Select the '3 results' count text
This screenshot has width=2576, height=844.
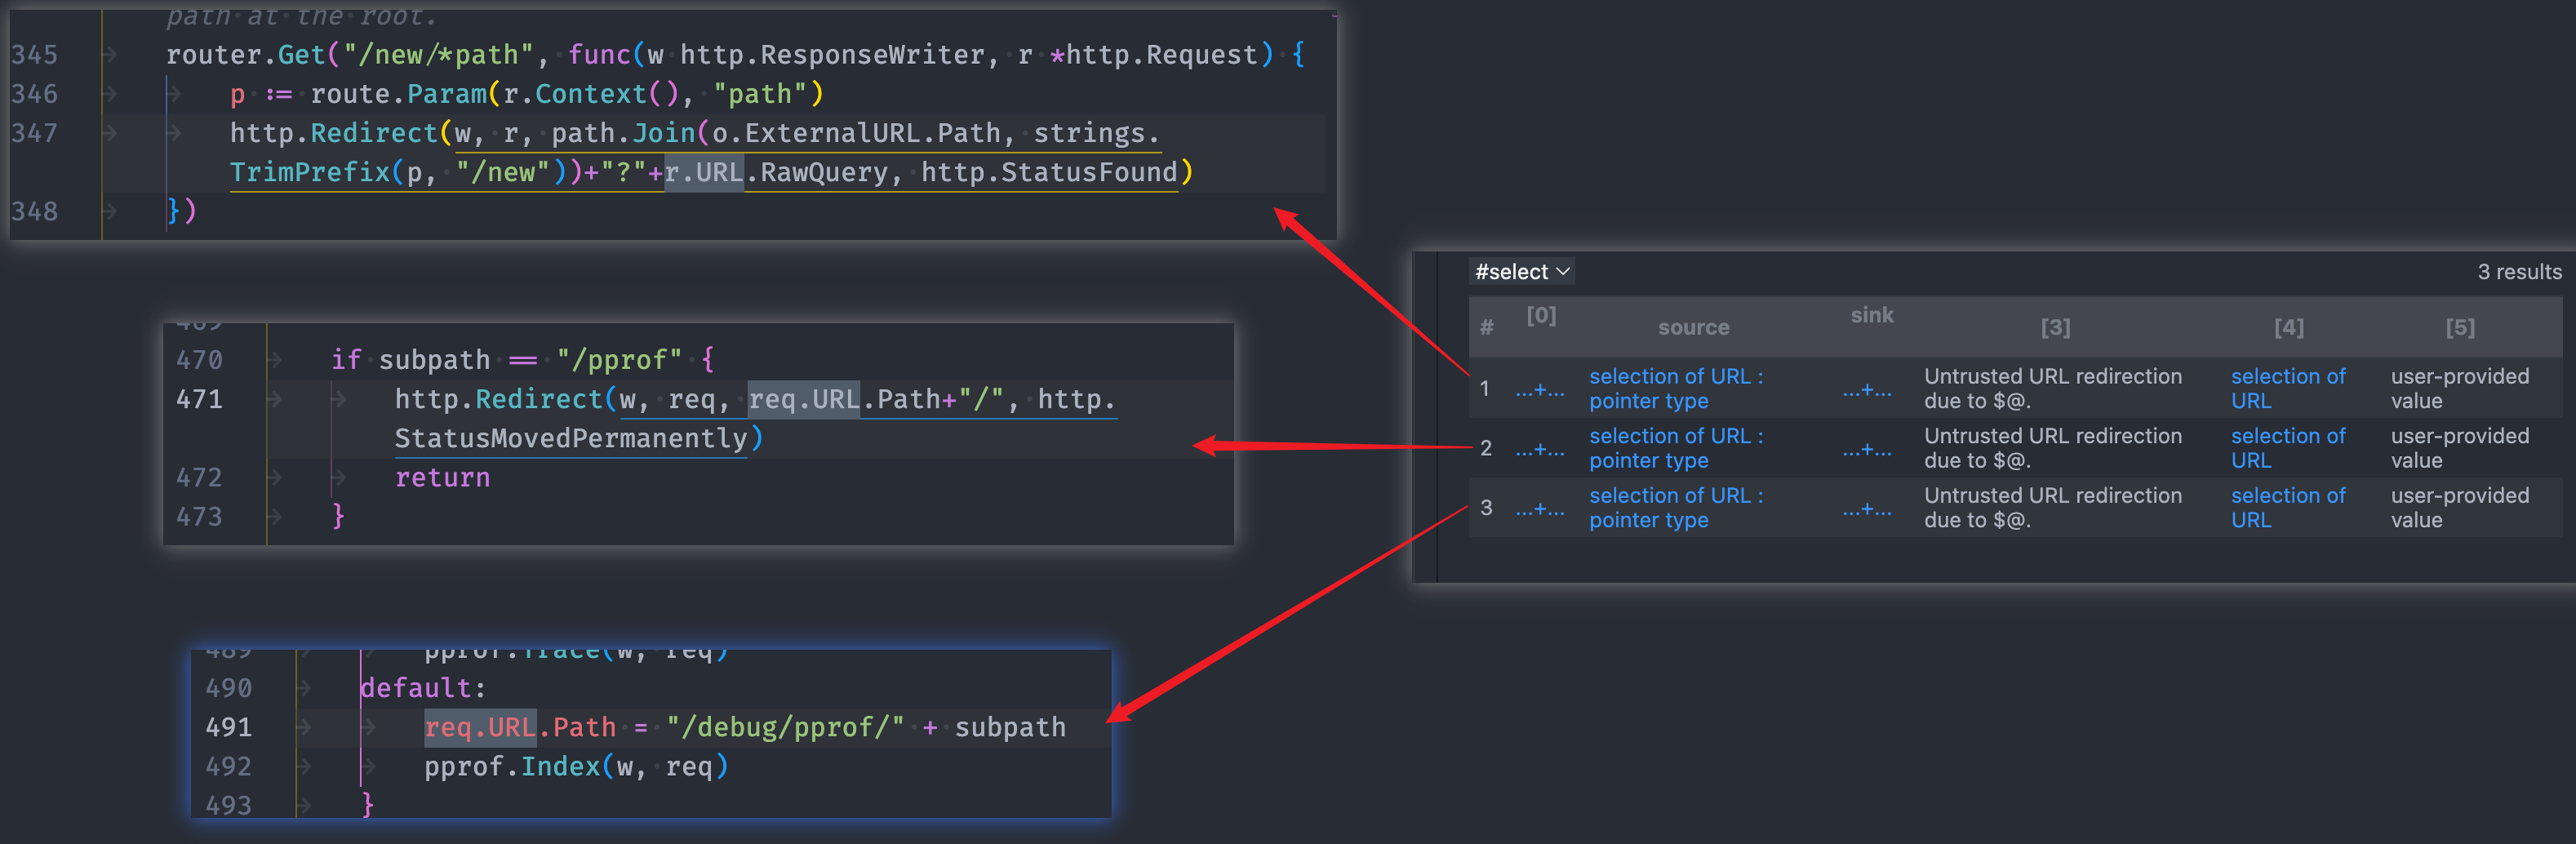click(x=2519, y=272)
